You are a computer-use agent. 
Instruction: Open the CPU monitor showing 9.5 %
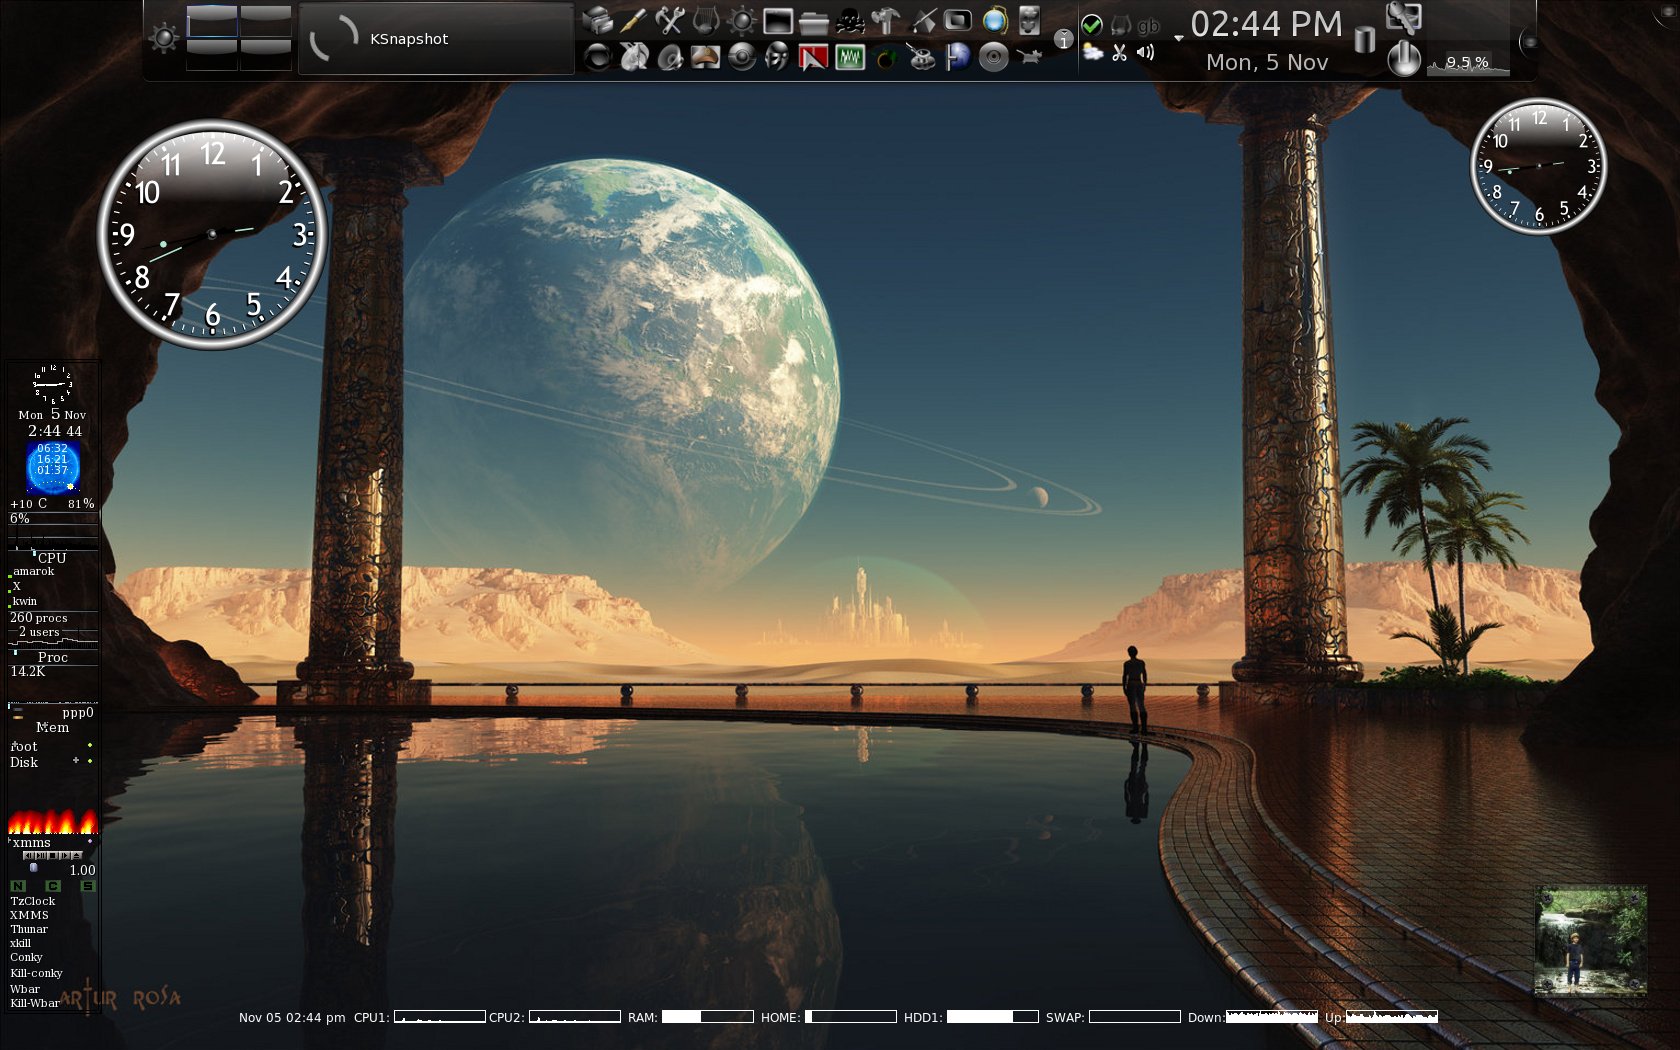(x=1468, y=63)
